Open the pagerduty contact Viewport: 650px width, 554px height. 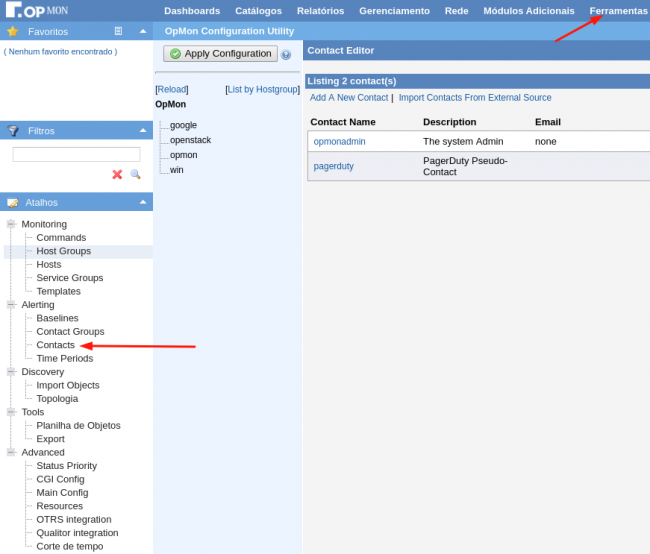click(x=334, y=166)
